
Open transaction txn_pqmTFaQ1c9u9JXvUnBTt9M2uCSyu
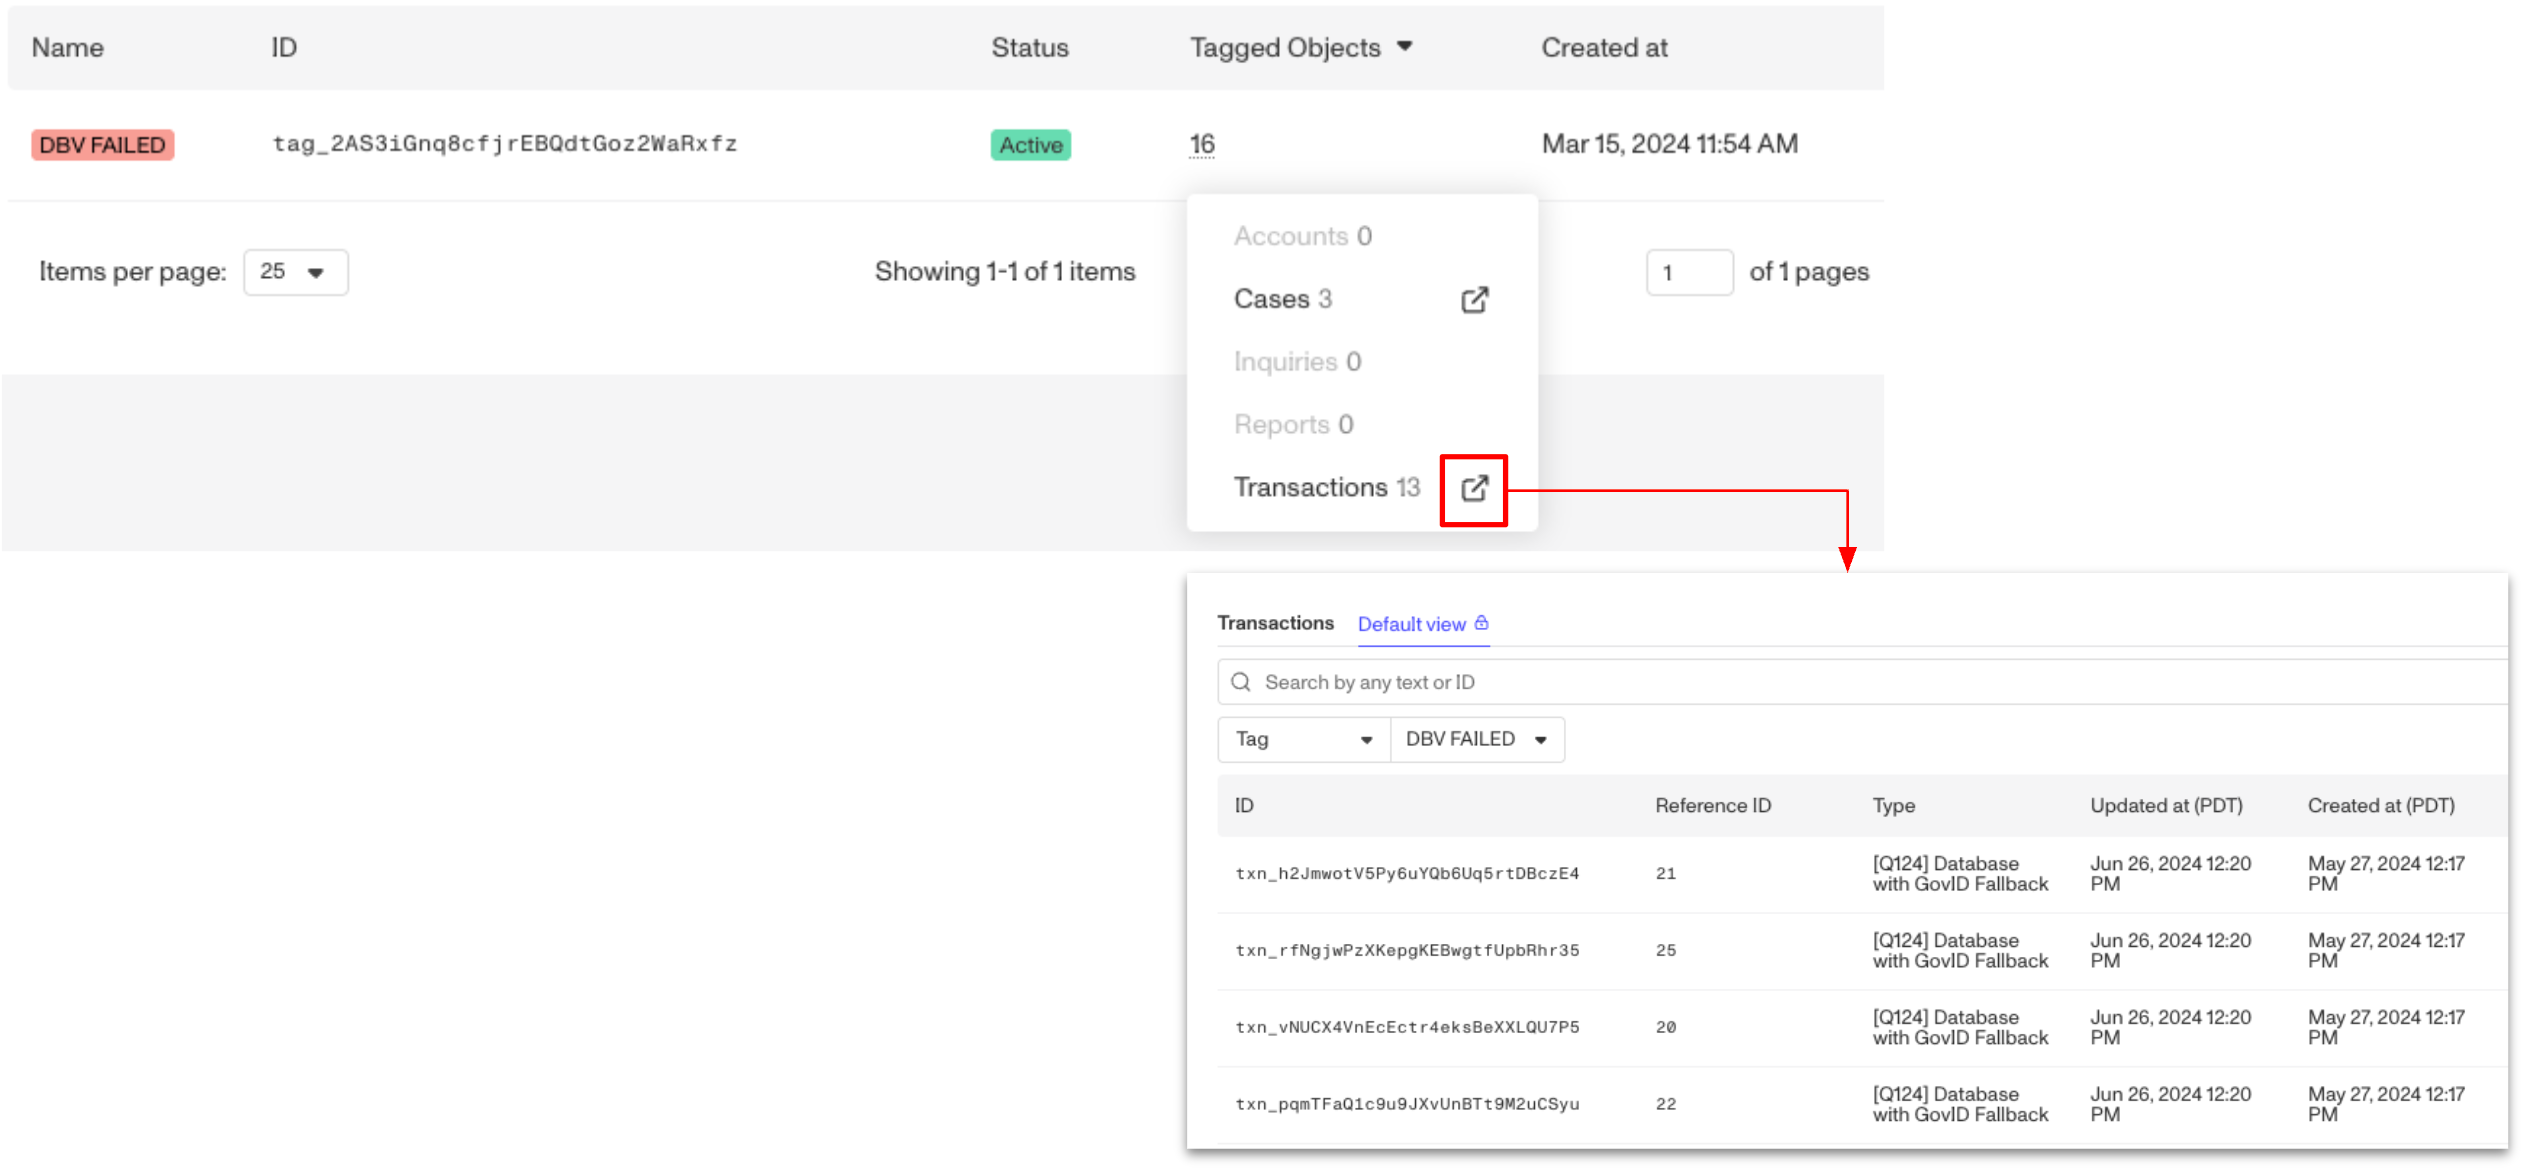(x=1407, y=1105)
